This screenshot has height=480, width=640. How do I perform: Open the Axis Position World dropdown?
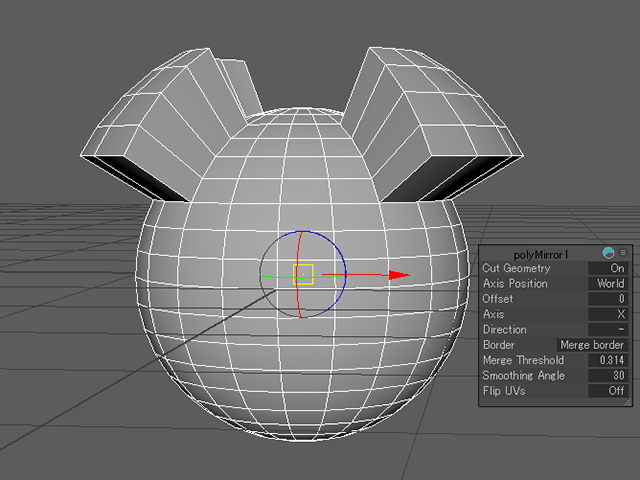608,283
